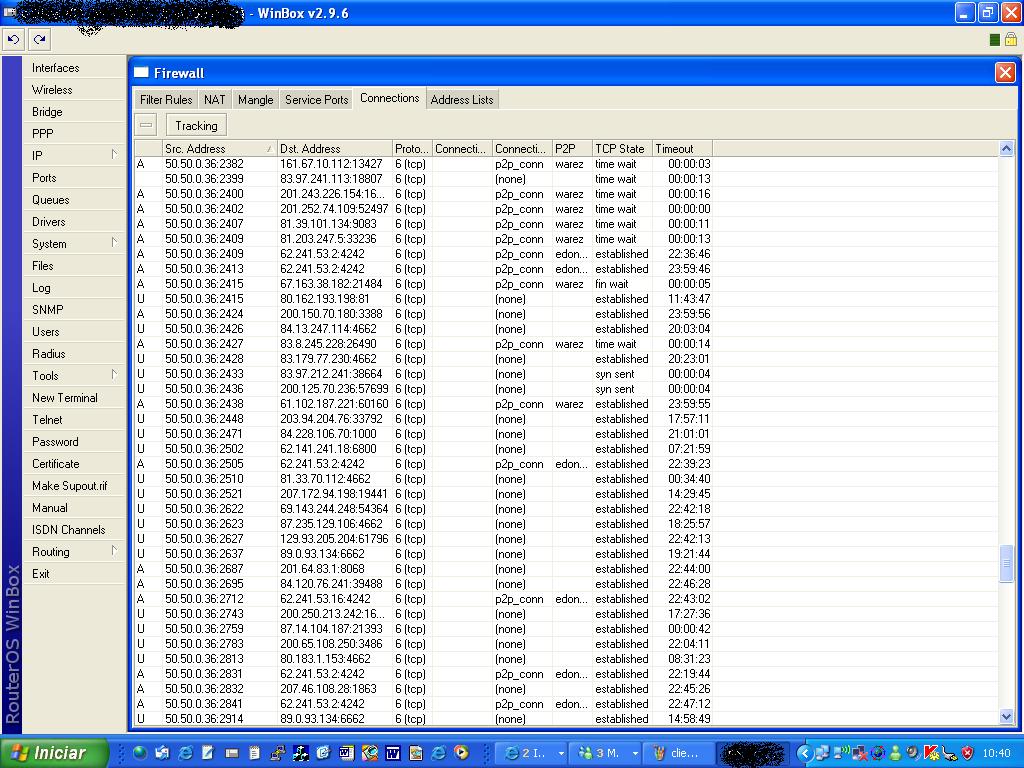Show hidden system tray icons
This screenshot has height=768, width=1024.
click(x=805, y=754)
